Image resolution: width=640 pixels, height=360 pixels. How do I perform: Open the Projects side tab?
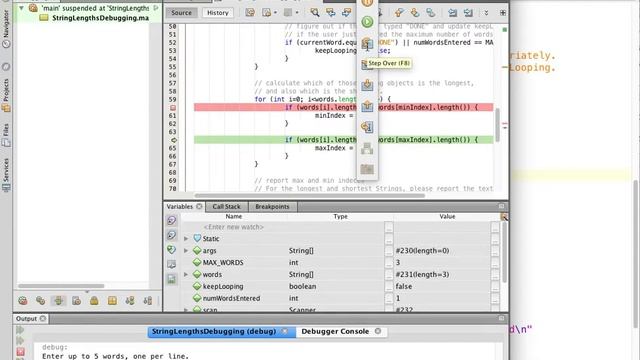pos(6,95)
